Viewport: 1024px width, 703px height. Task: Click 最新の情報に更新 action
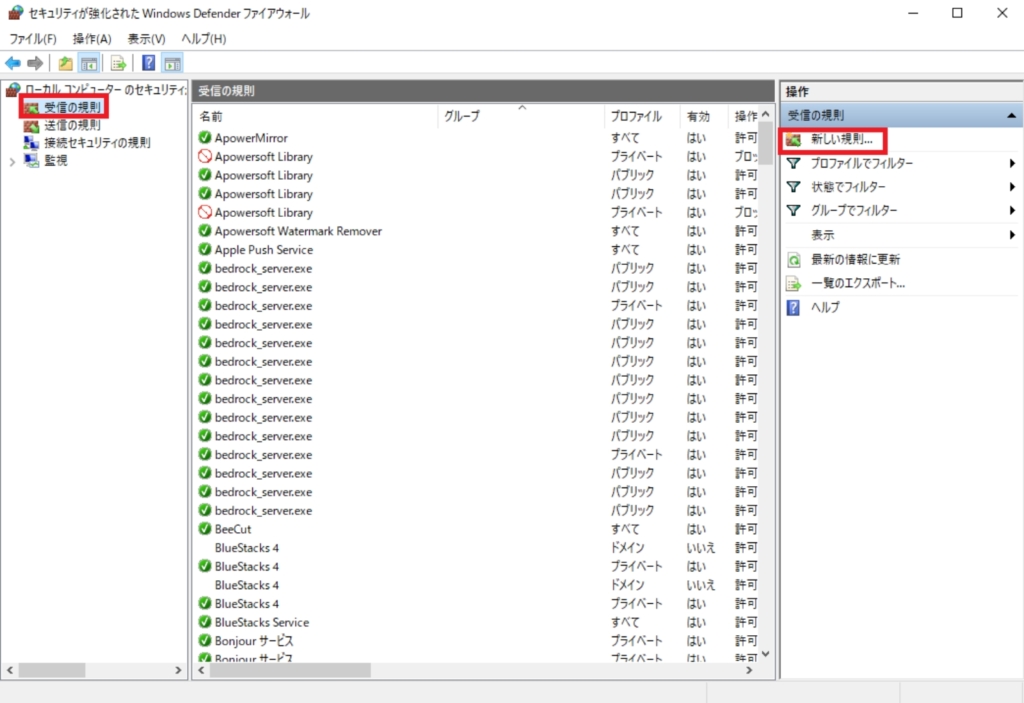[856, 259]
